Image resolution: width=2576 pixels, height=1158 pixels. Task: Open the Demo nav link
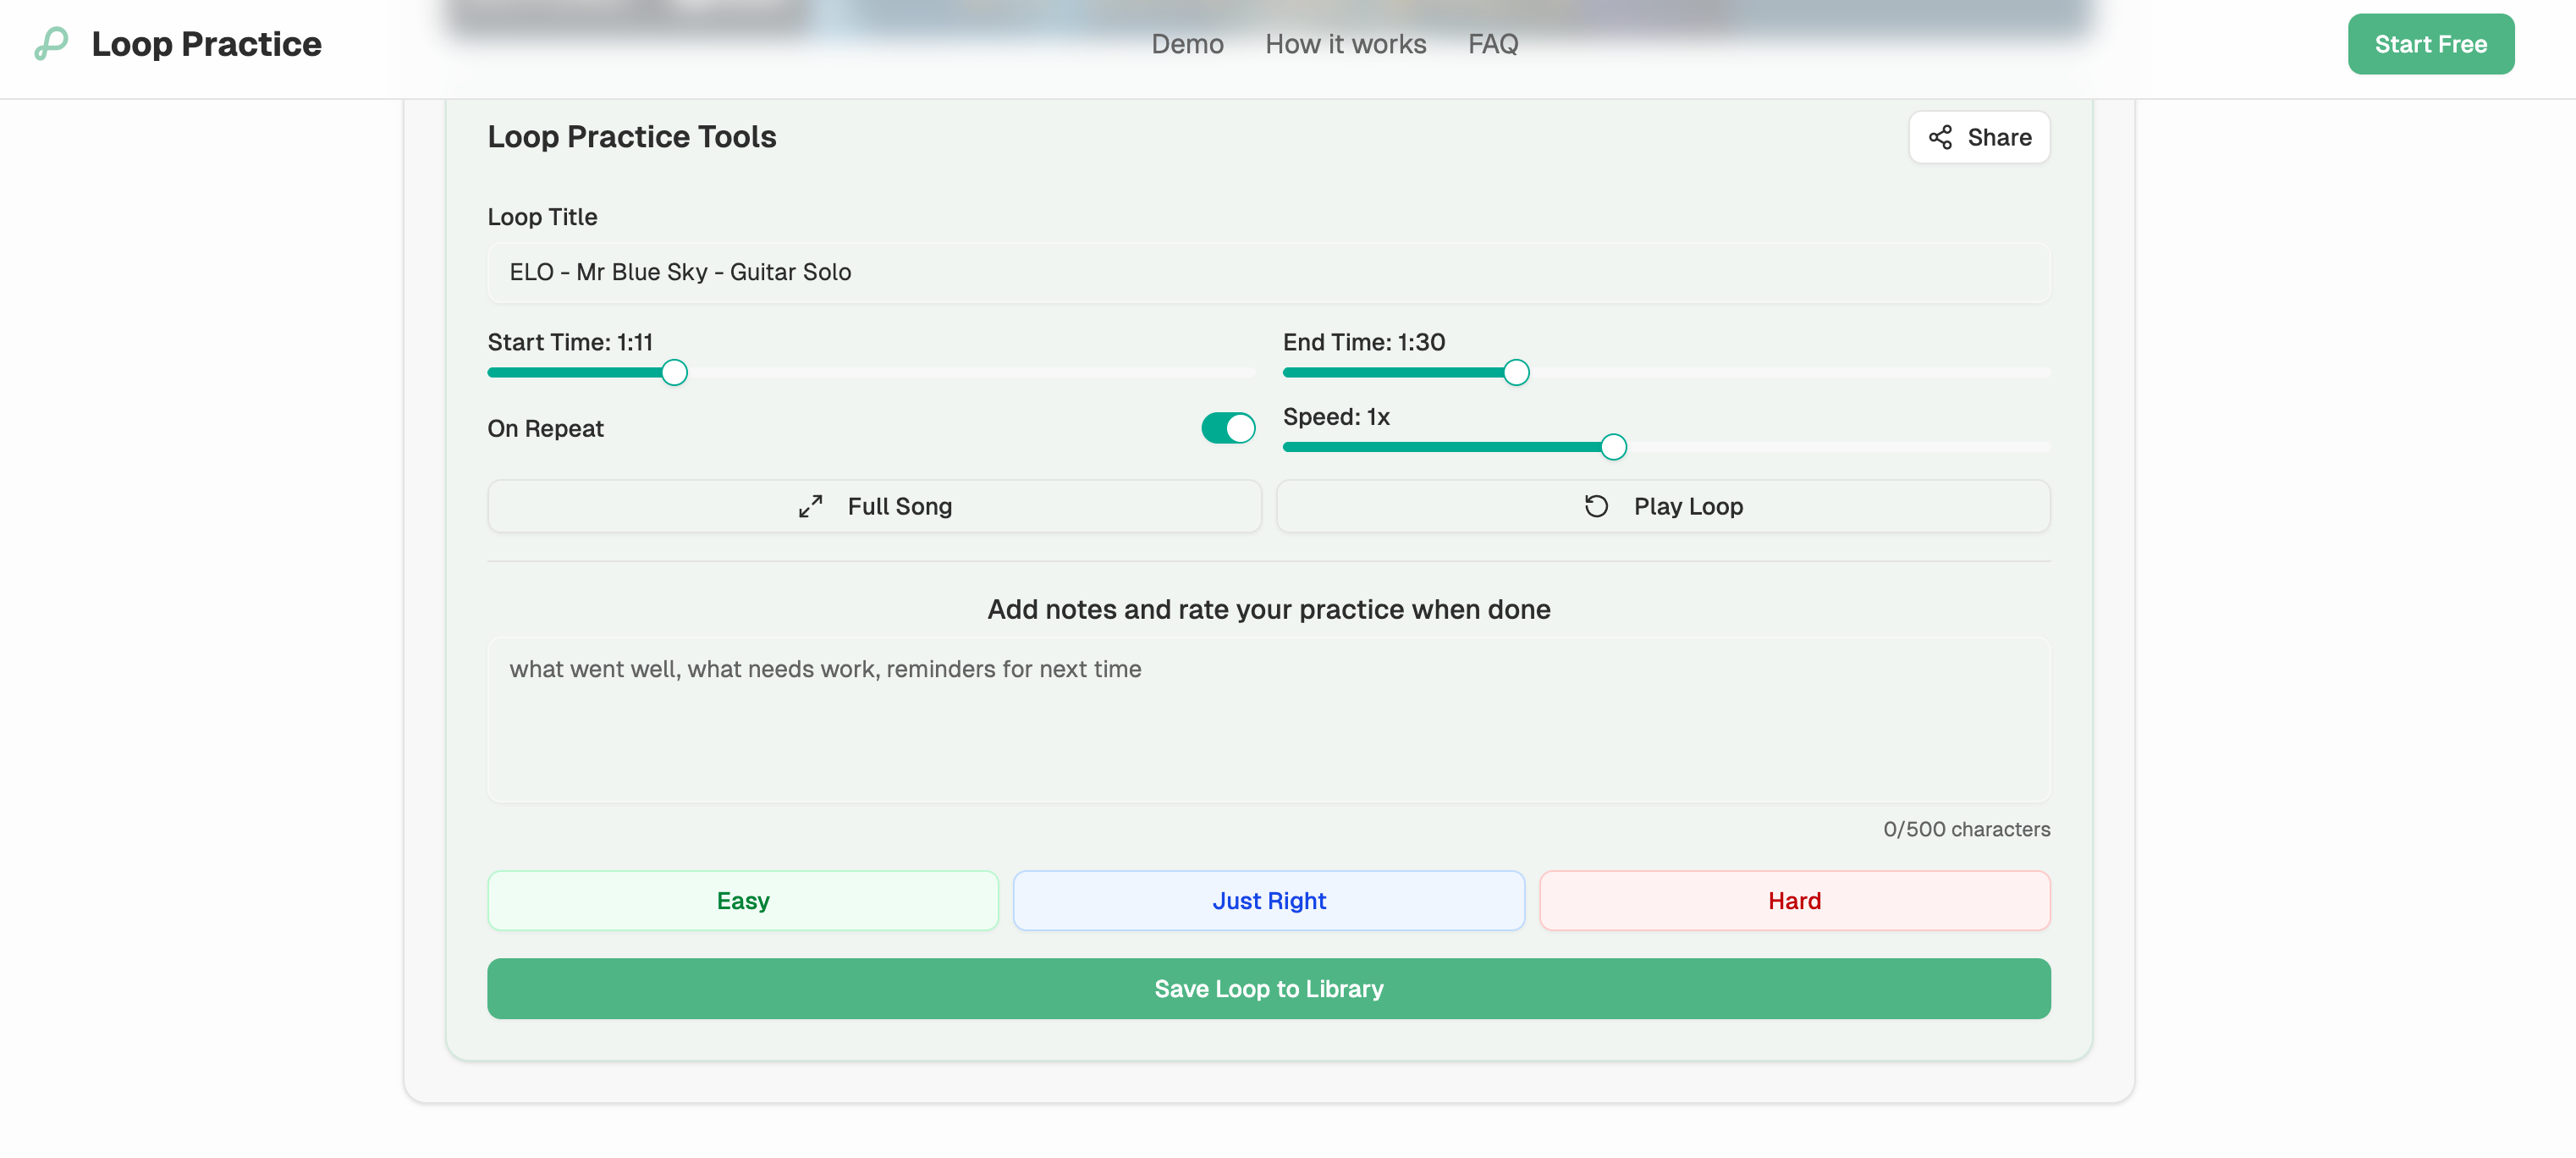(1187, 44)
